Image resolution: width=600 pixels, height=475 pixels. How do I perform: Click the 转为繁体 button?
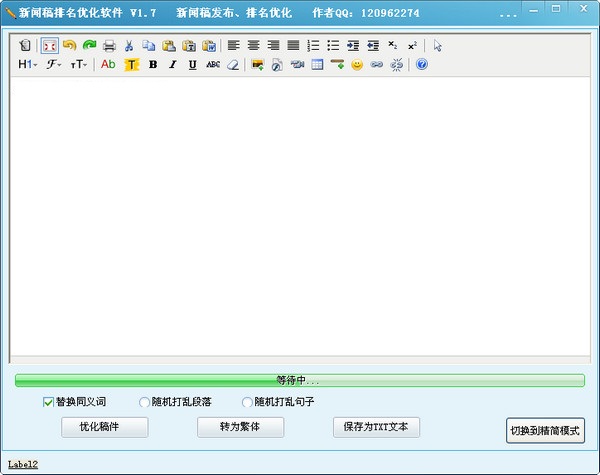click(x=240, y=427)
